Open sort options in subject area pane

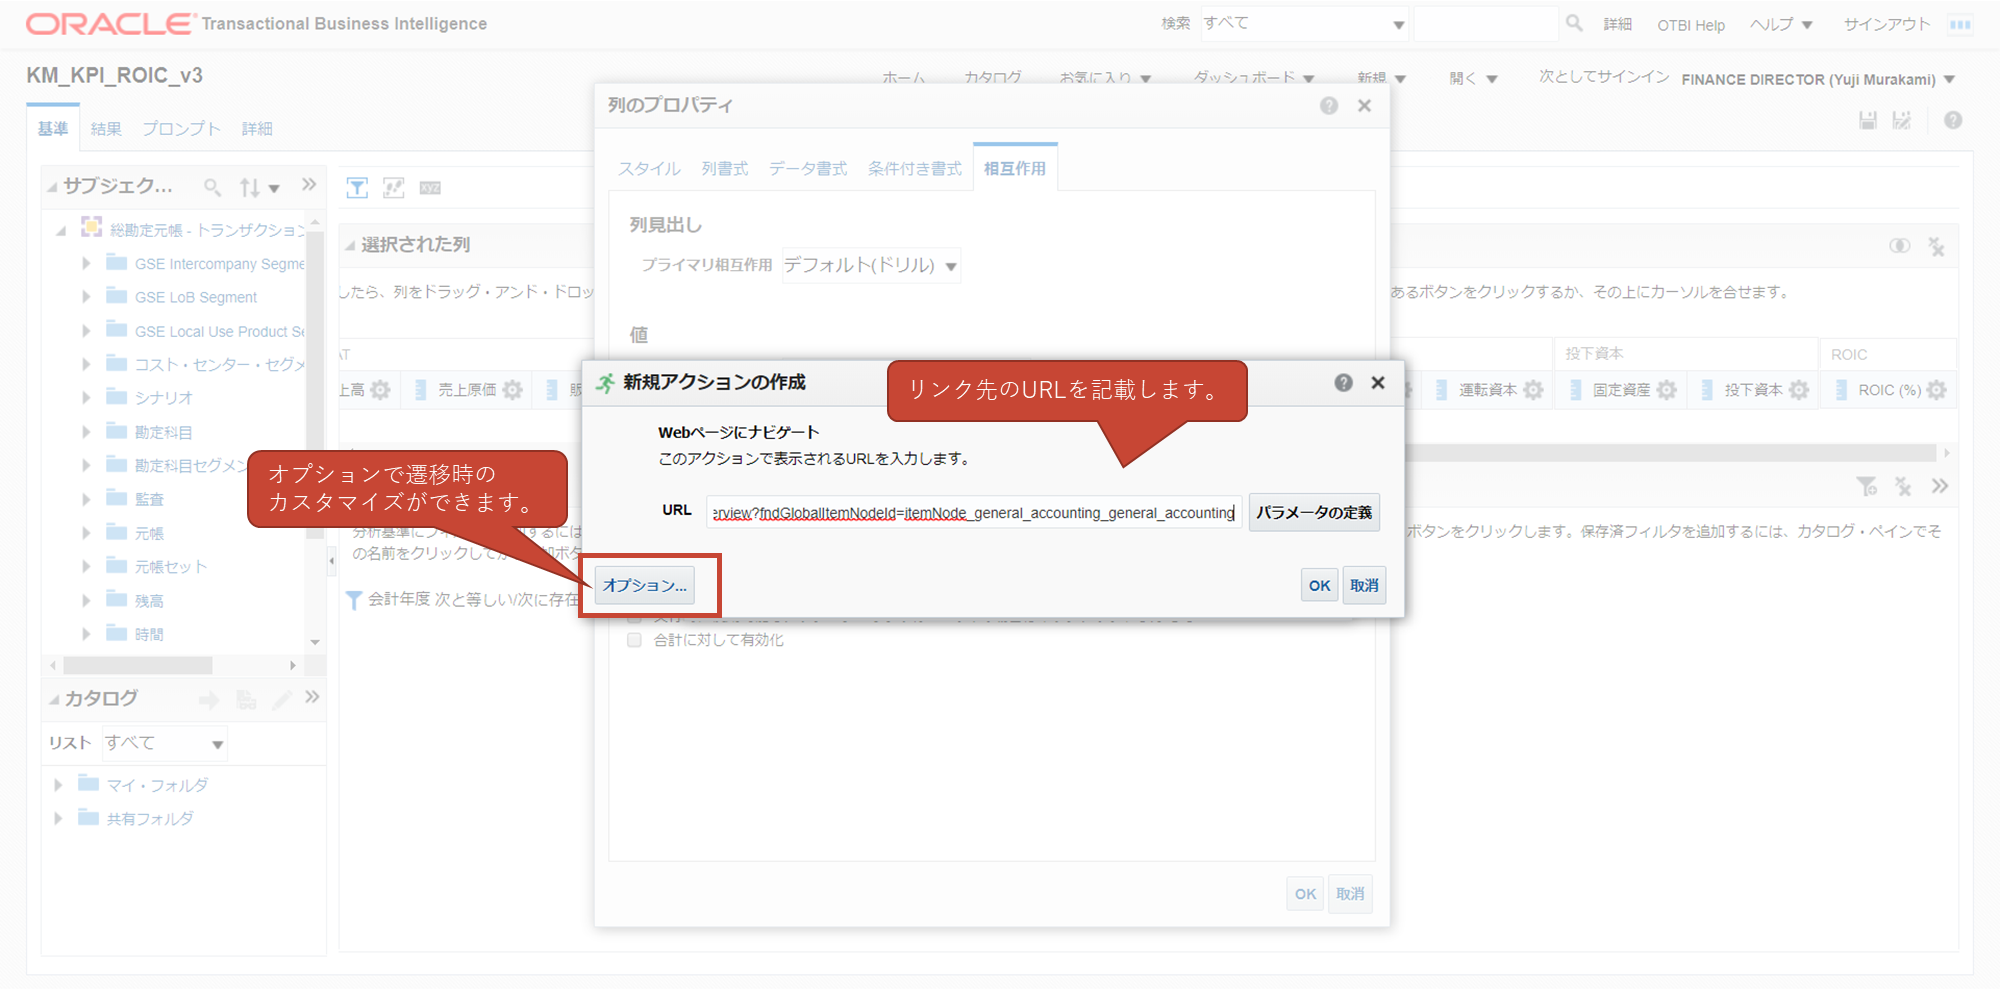258,187
